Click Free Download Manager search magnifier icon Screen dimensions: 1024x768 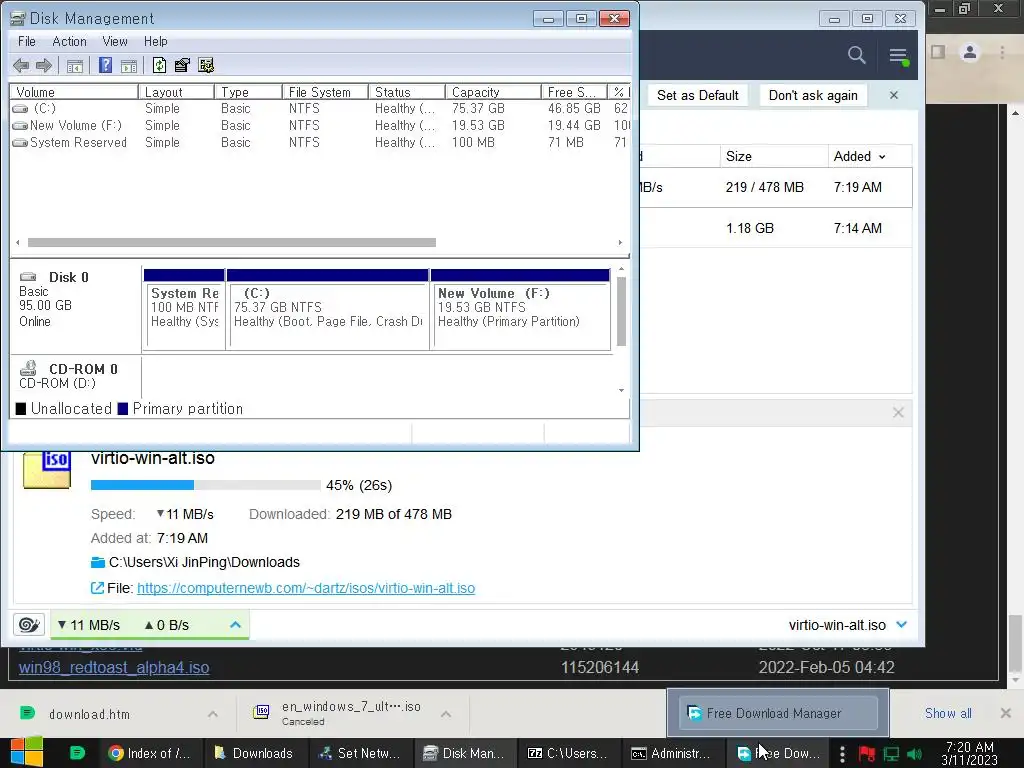(x=857, y=55)
